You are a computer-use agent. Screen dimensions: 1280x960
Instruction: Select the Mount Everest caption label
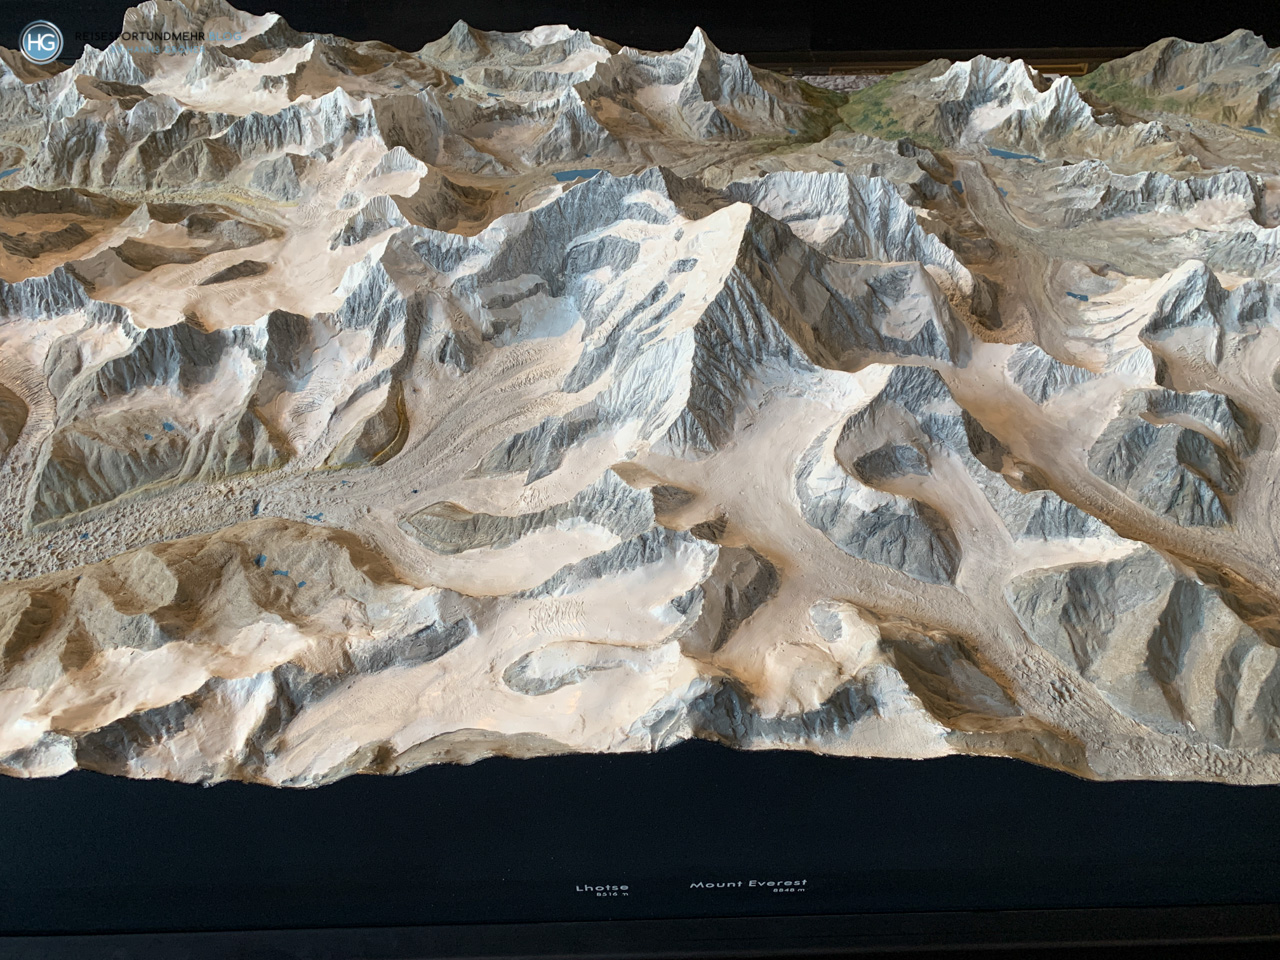click(750, 884)
